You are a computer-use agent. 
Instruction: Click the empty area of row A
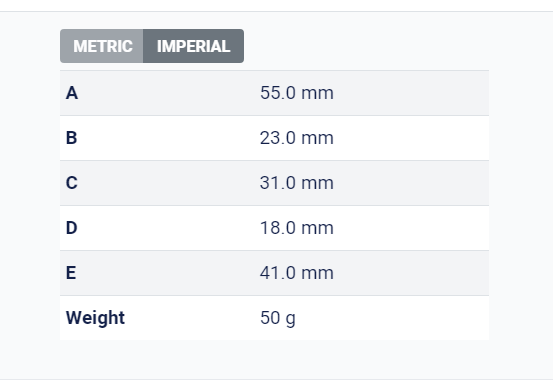tap(411, 93)
